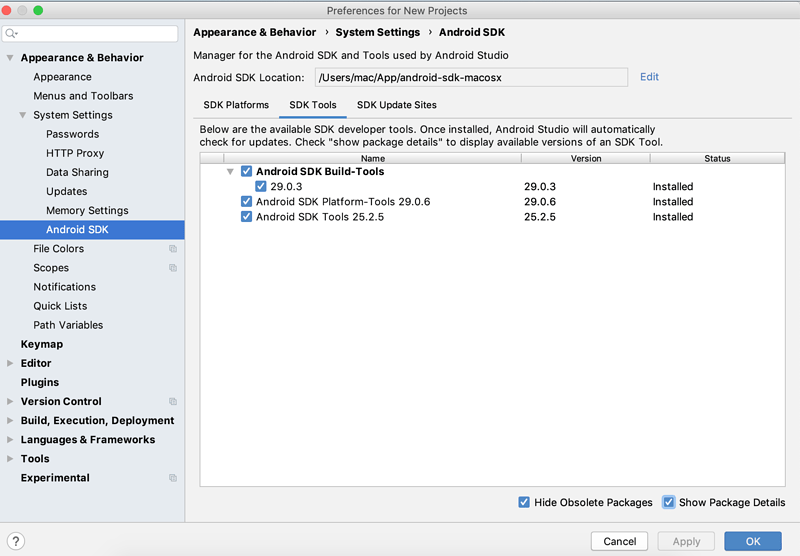Select the SDK Tools tab
Image resolution: width=800 pixels, height=556 pixels.
313,105
